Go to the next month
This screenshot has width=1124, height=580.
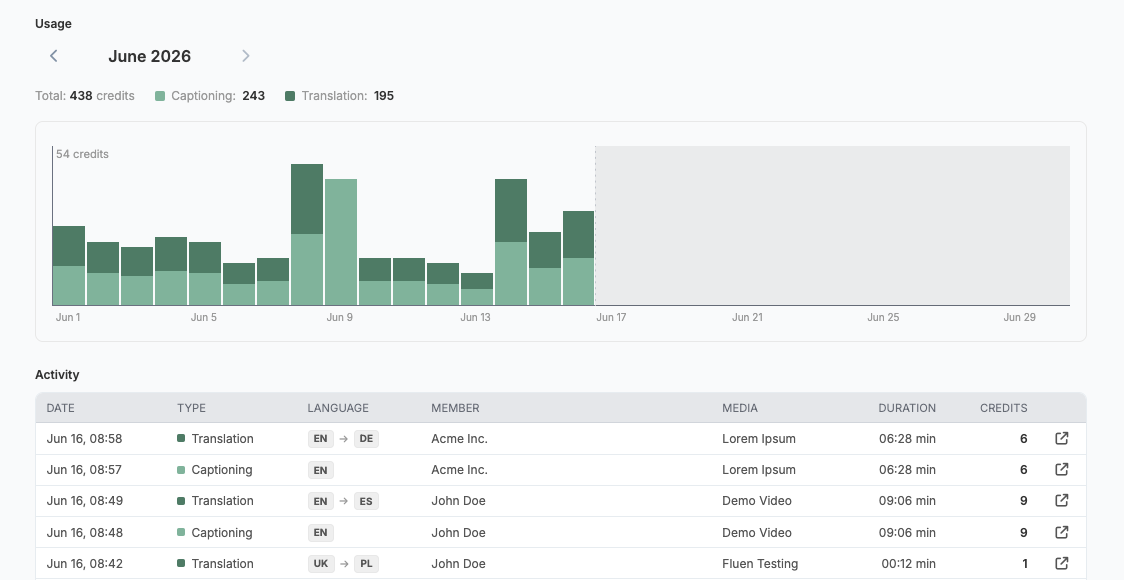point(246,56)
